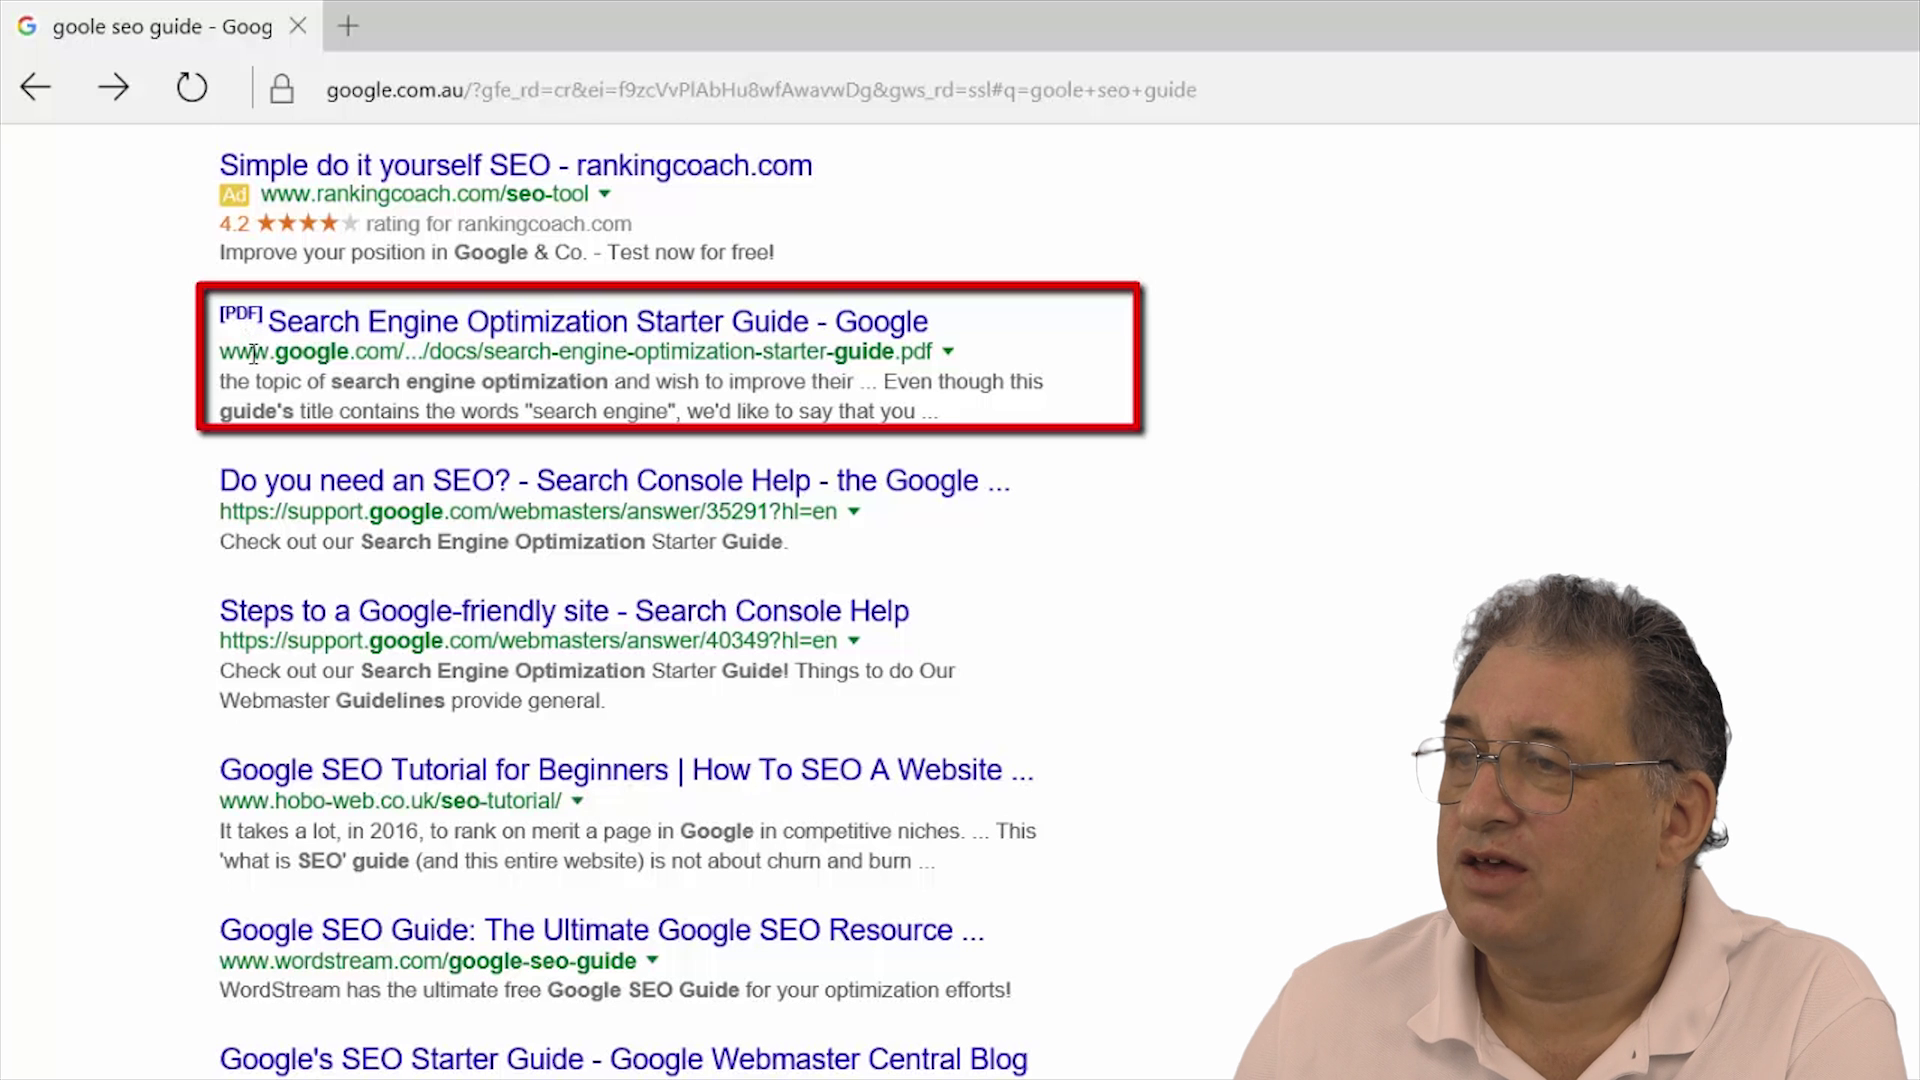Click the star rating for rankingcoach.com
The width and height of the screenshot is (1920, 1080).
pos(307,223)
